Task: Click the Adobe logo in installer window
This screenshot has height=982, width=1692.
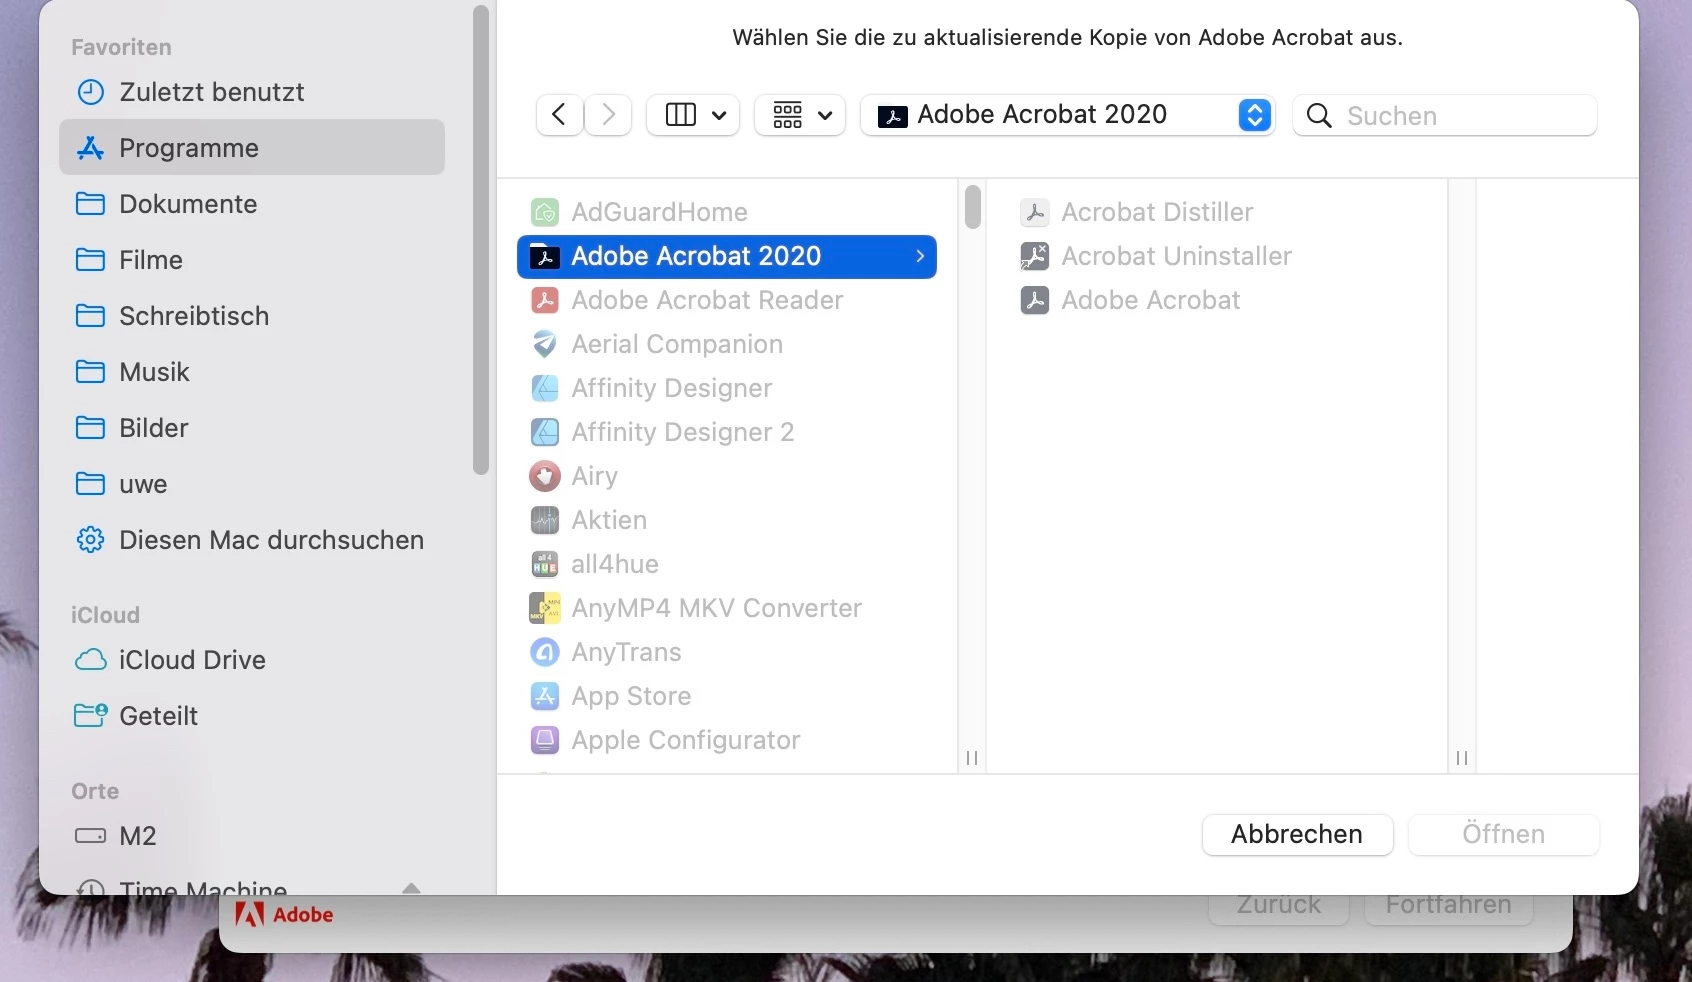Action: 284,914
